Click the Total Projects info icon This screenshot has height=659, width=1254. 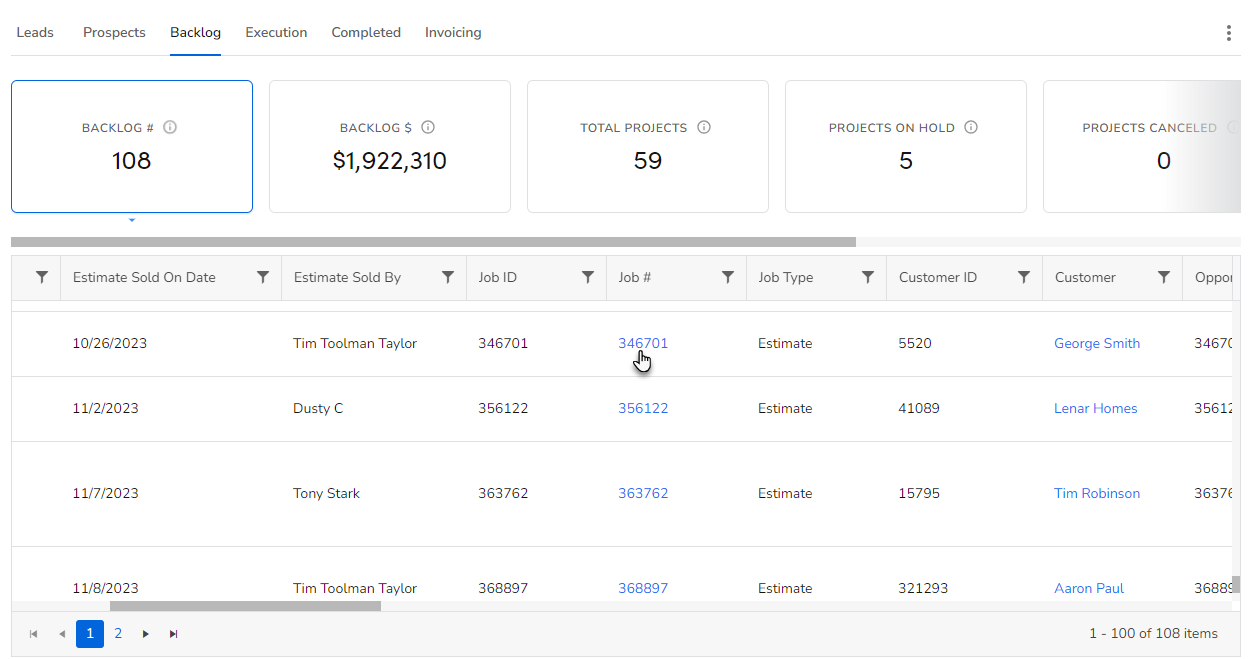point(704,127)
